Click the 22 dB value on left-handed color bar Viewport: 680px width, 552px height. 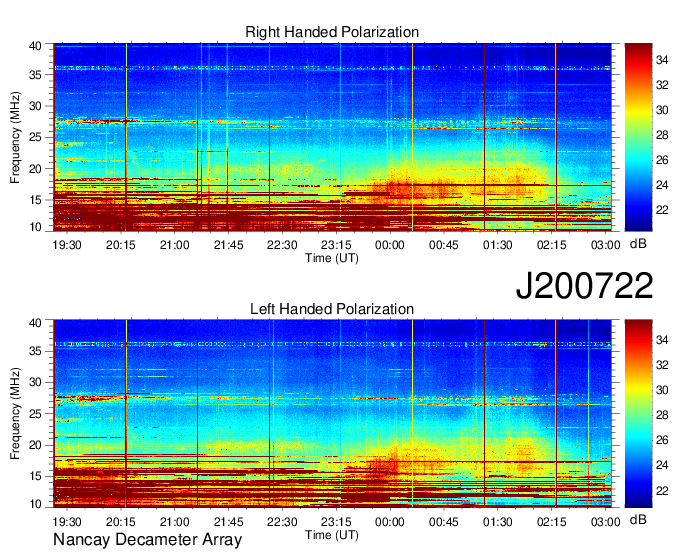[x=662, y=490]
